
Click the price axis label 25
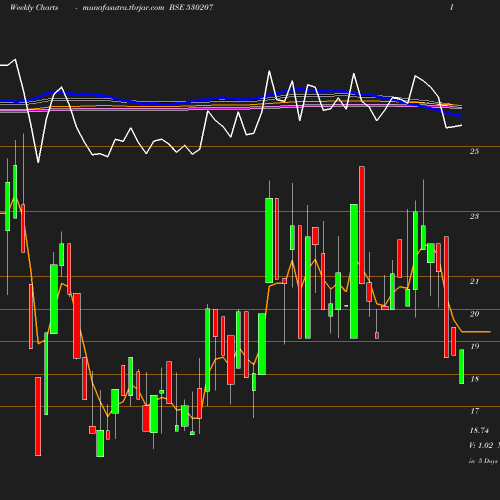474,151
